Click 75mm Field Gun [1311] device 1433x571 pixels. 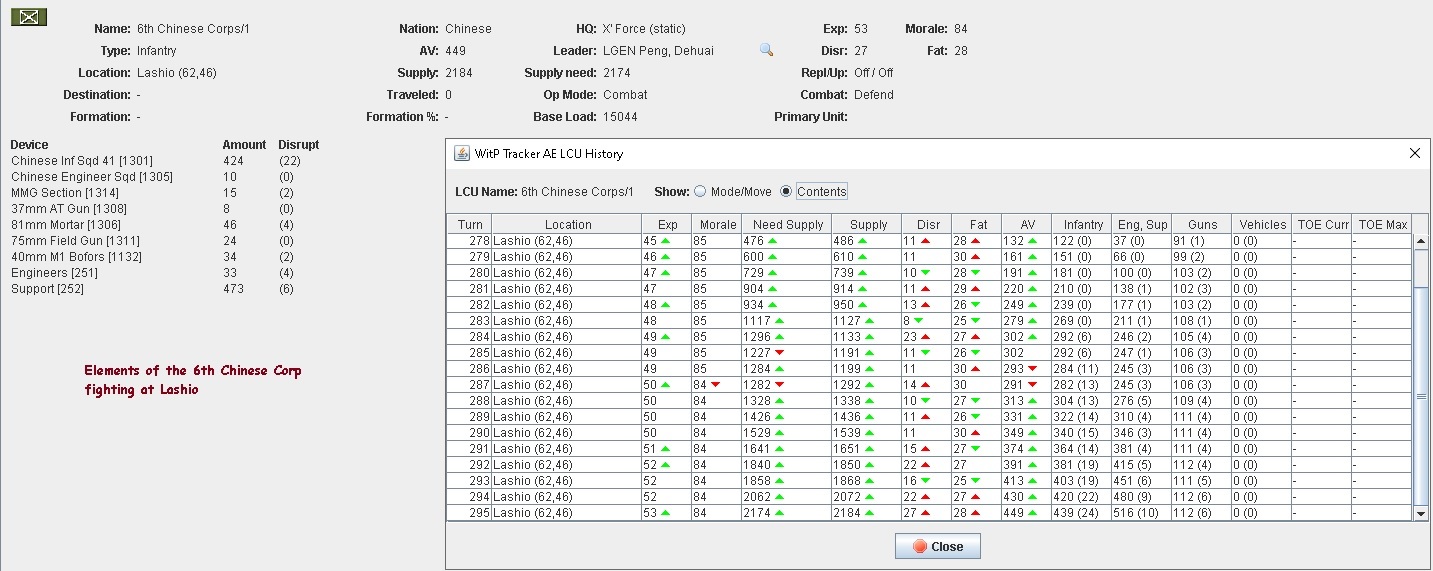click(x=76, y=241)
